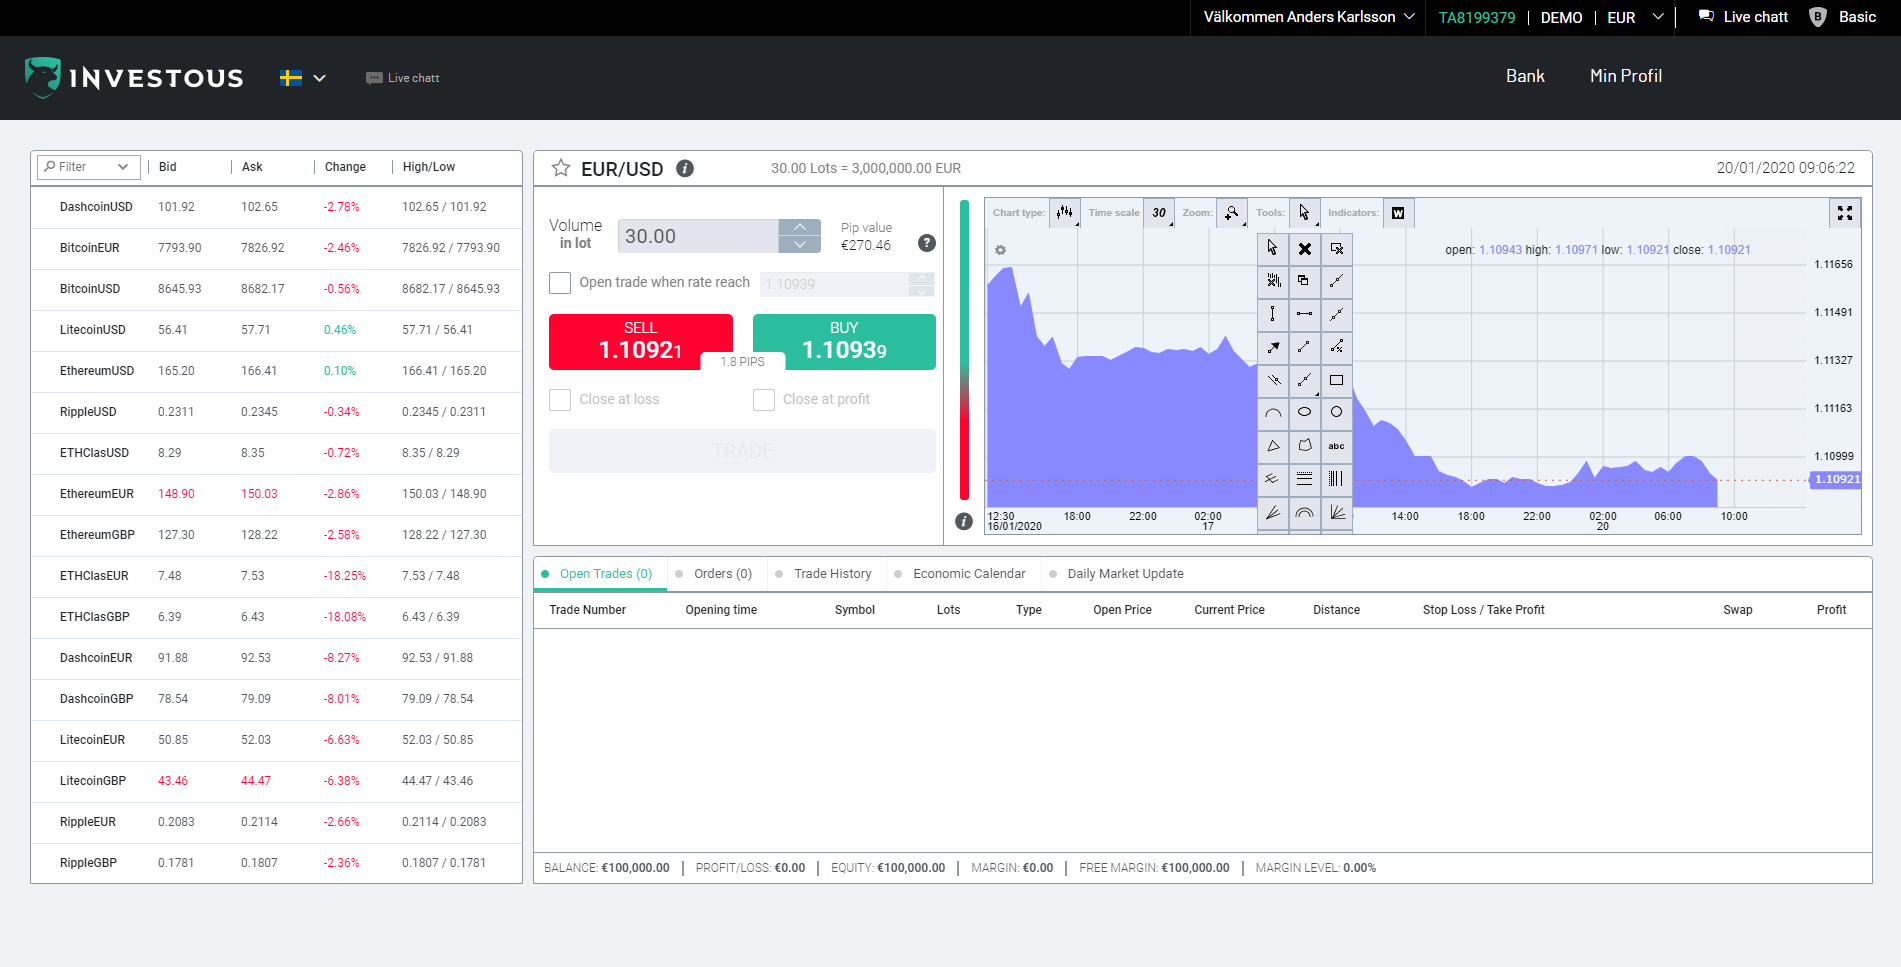Tick the Close at profit checkbox
The height and width of the screenshot is (967, 1901).
[764, 400]
